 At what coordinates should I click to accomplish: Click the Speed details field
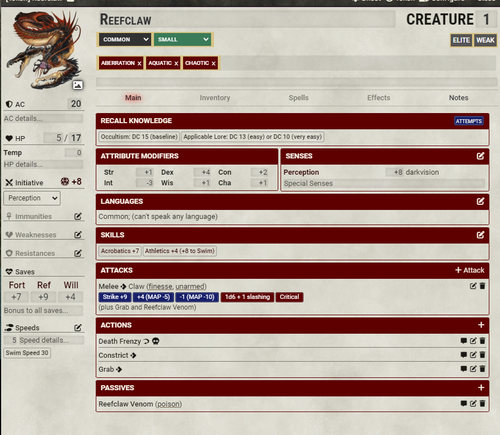point(51,340)
